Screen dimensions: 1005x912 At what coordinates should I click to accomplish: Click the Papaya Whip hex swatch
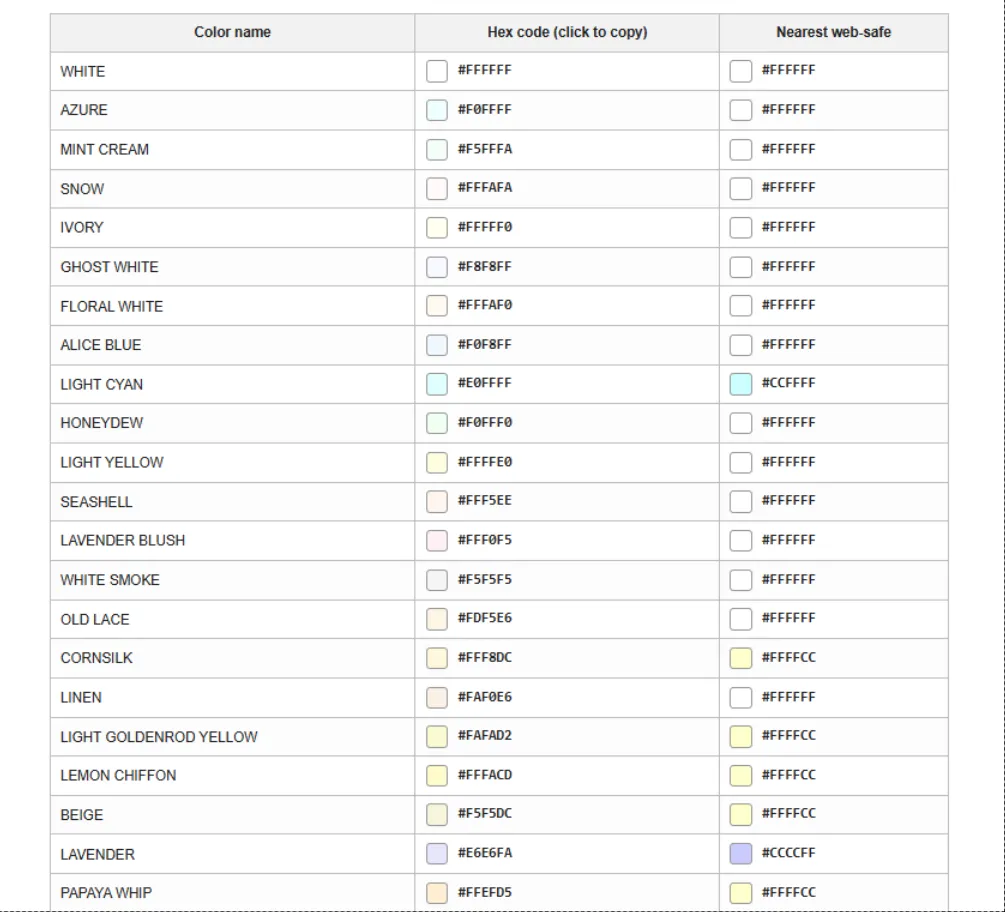point(436,893)
